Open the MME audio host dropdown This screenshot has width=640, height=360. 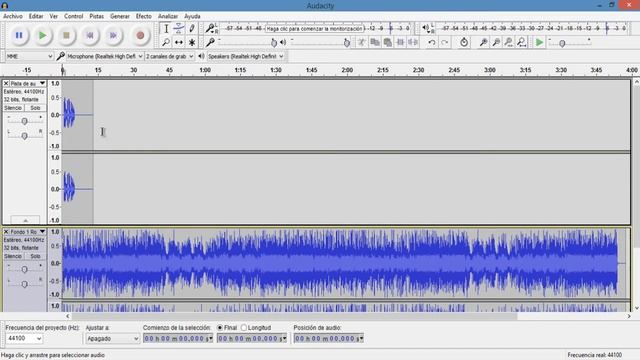point(29,56)
